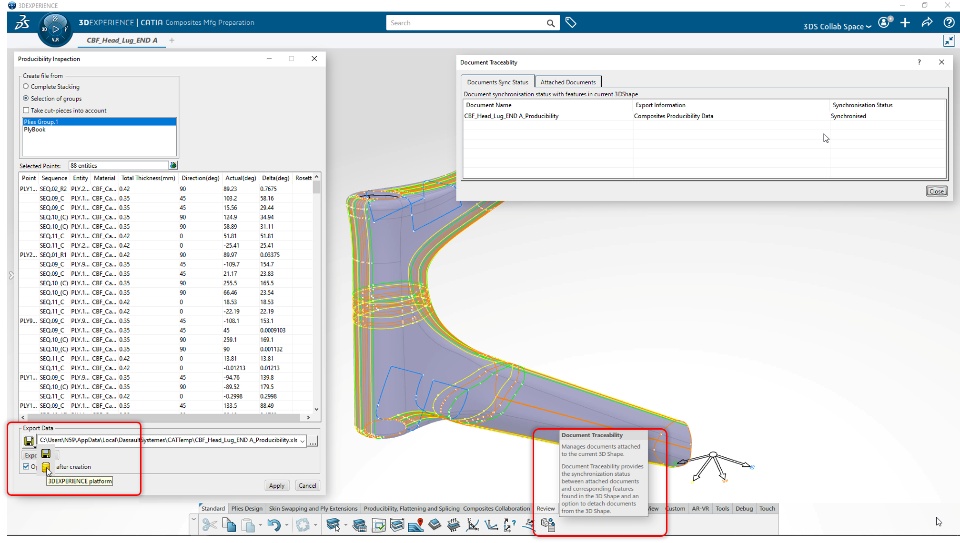Click the plus Add icon in top bar
This screenshot has height=543, width=960.
[x=906, y=23]
